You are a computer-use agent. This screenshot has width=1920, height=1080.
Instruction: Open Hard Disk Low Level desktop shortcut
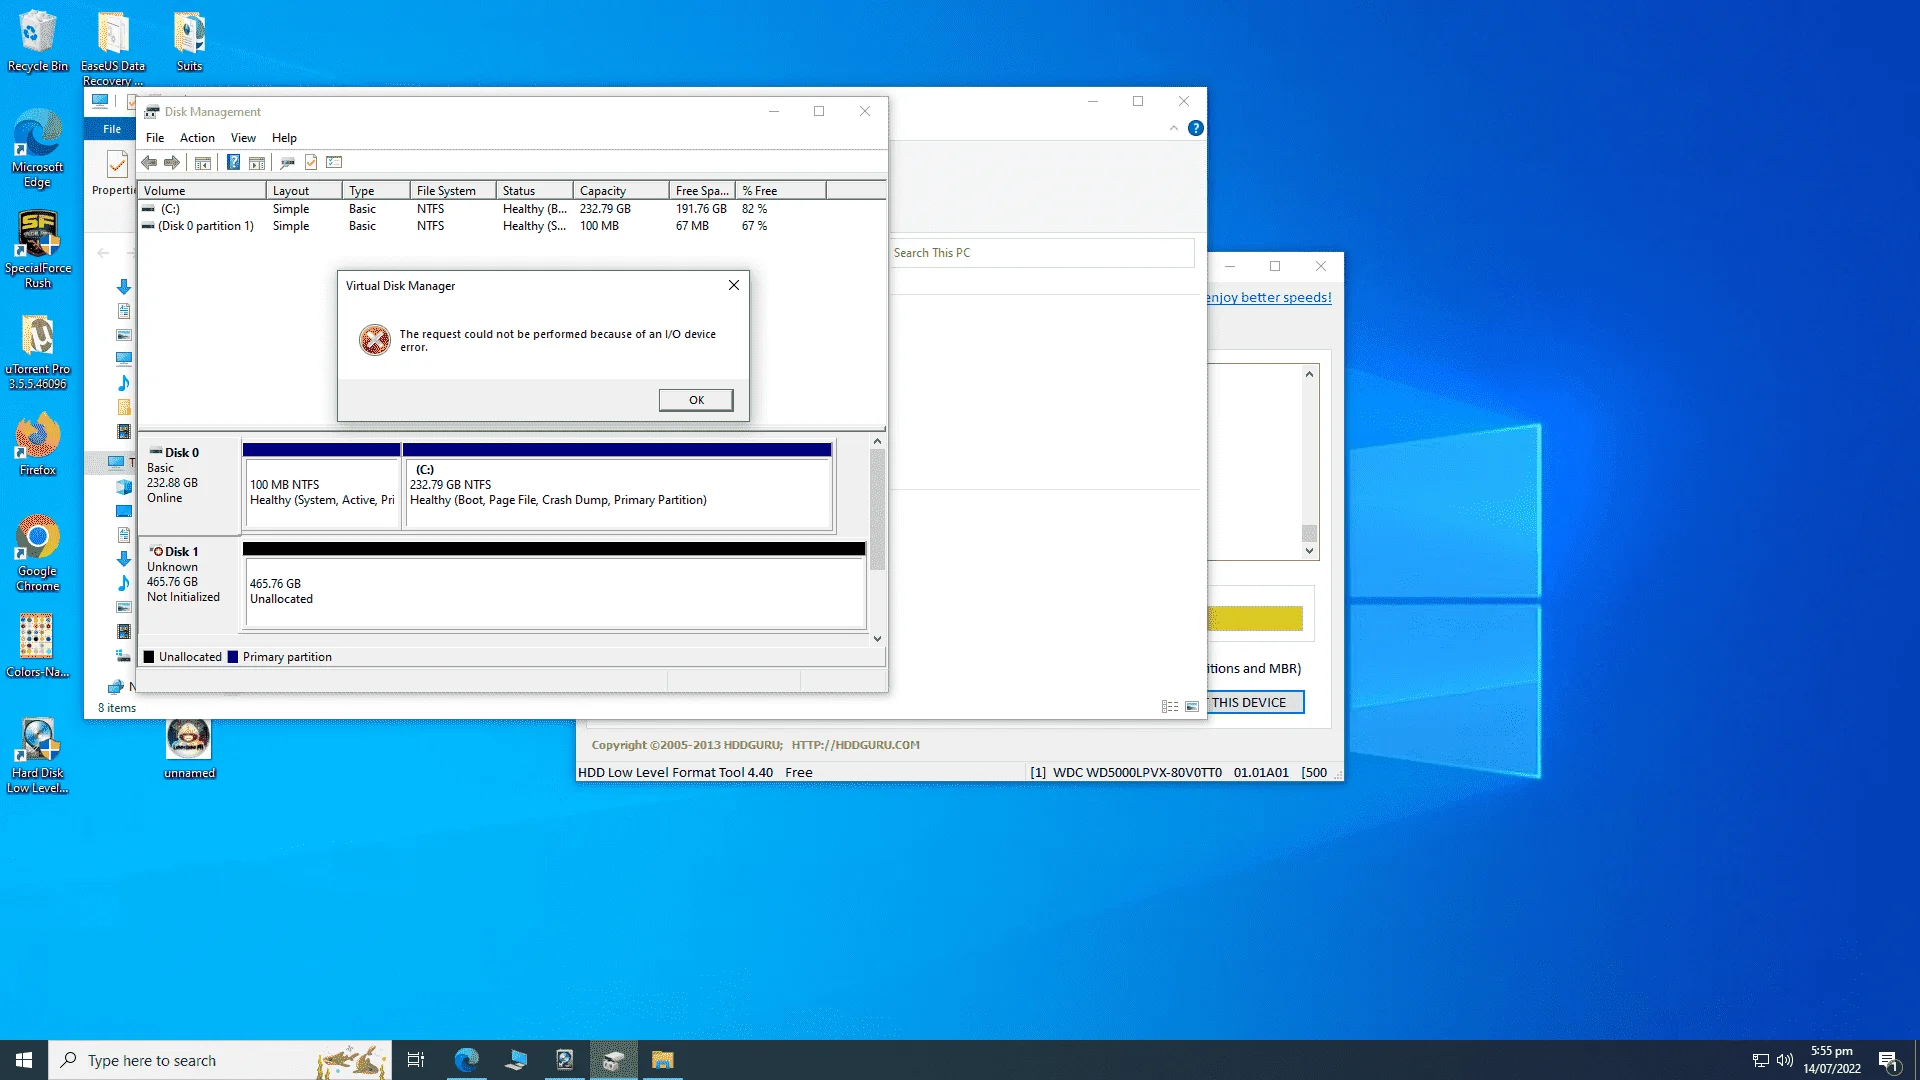click(38, 755)
